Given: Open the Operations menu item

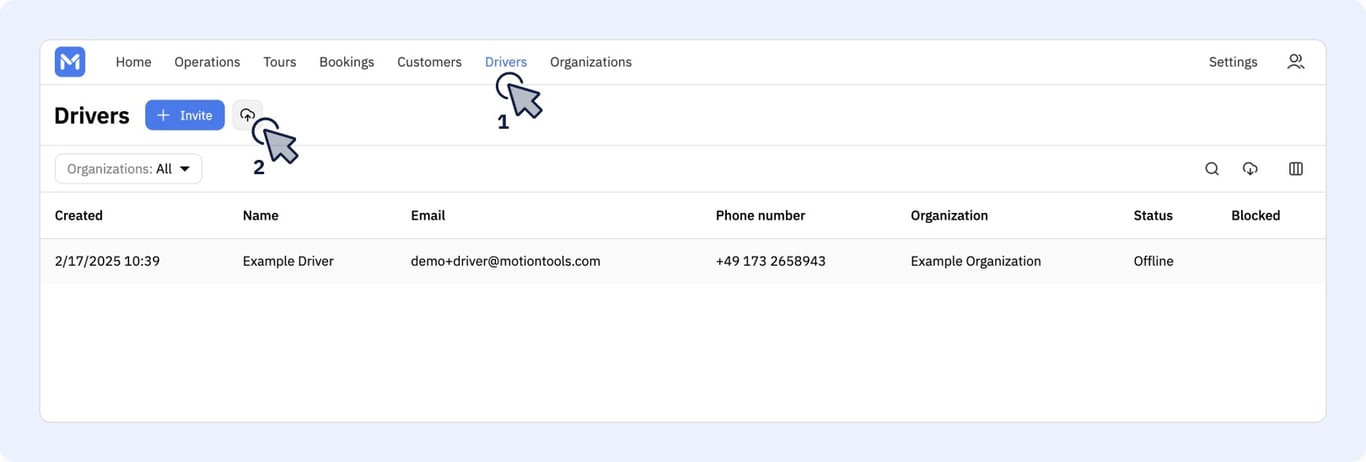Looking at the screenshot, I should click(207, 62).
